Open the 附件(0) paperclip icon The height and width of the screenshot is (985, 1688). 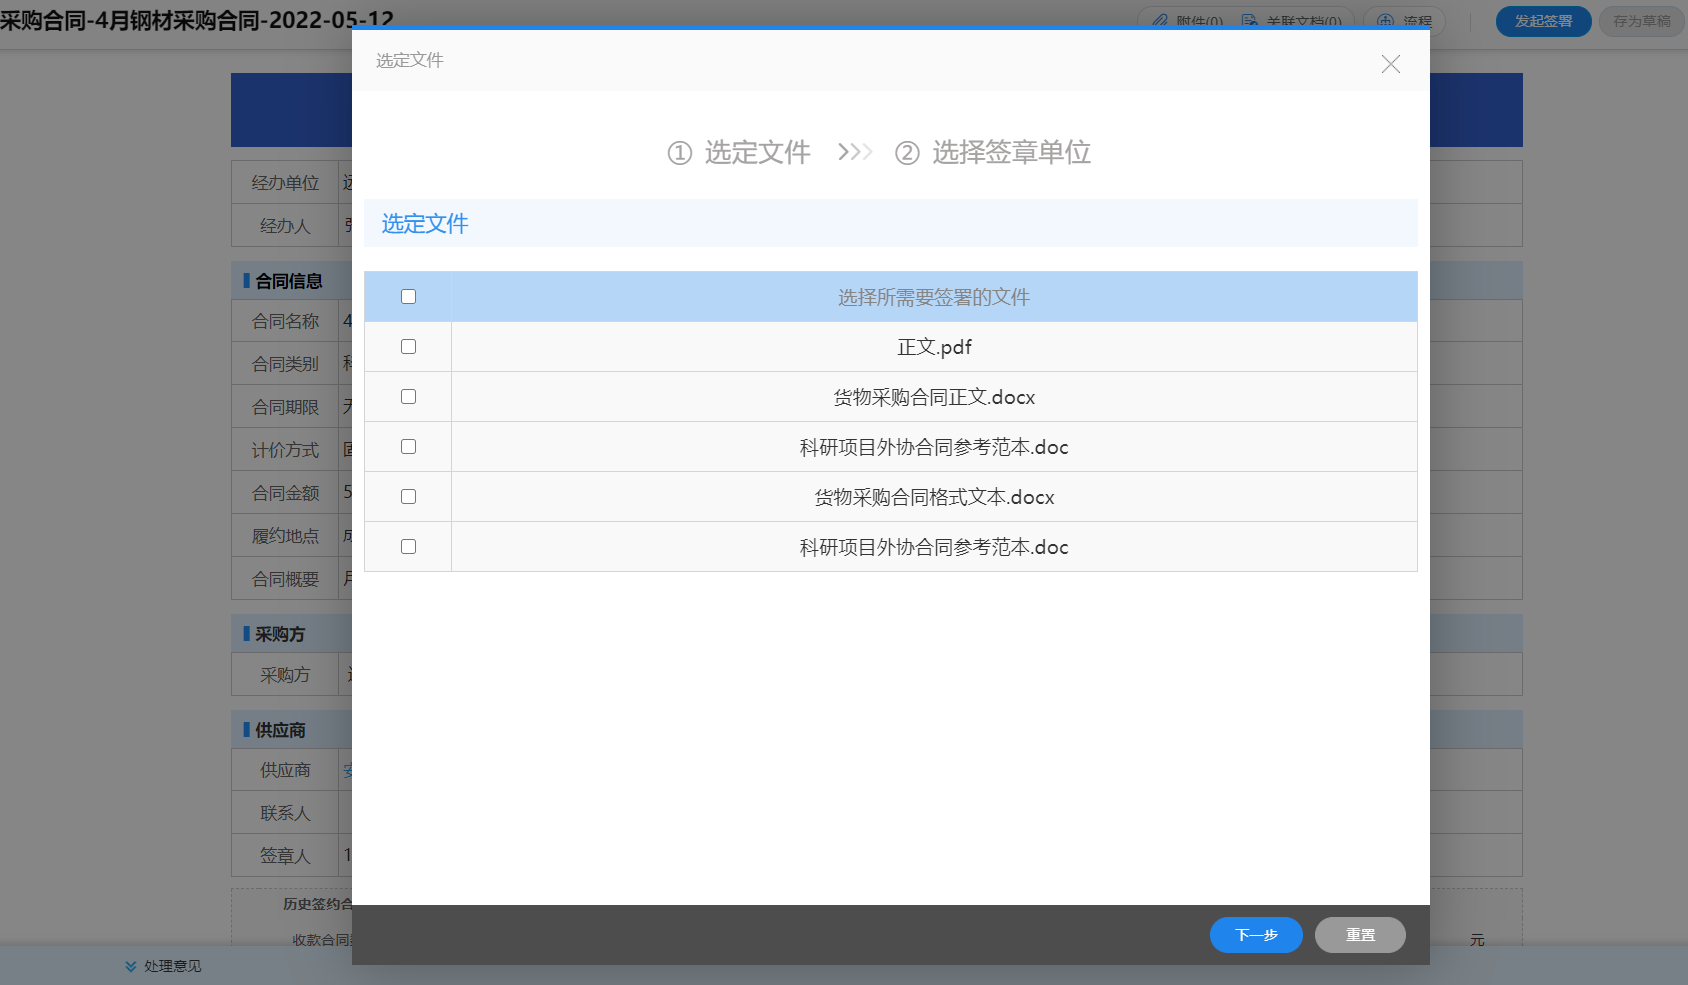pos(1160,21)
